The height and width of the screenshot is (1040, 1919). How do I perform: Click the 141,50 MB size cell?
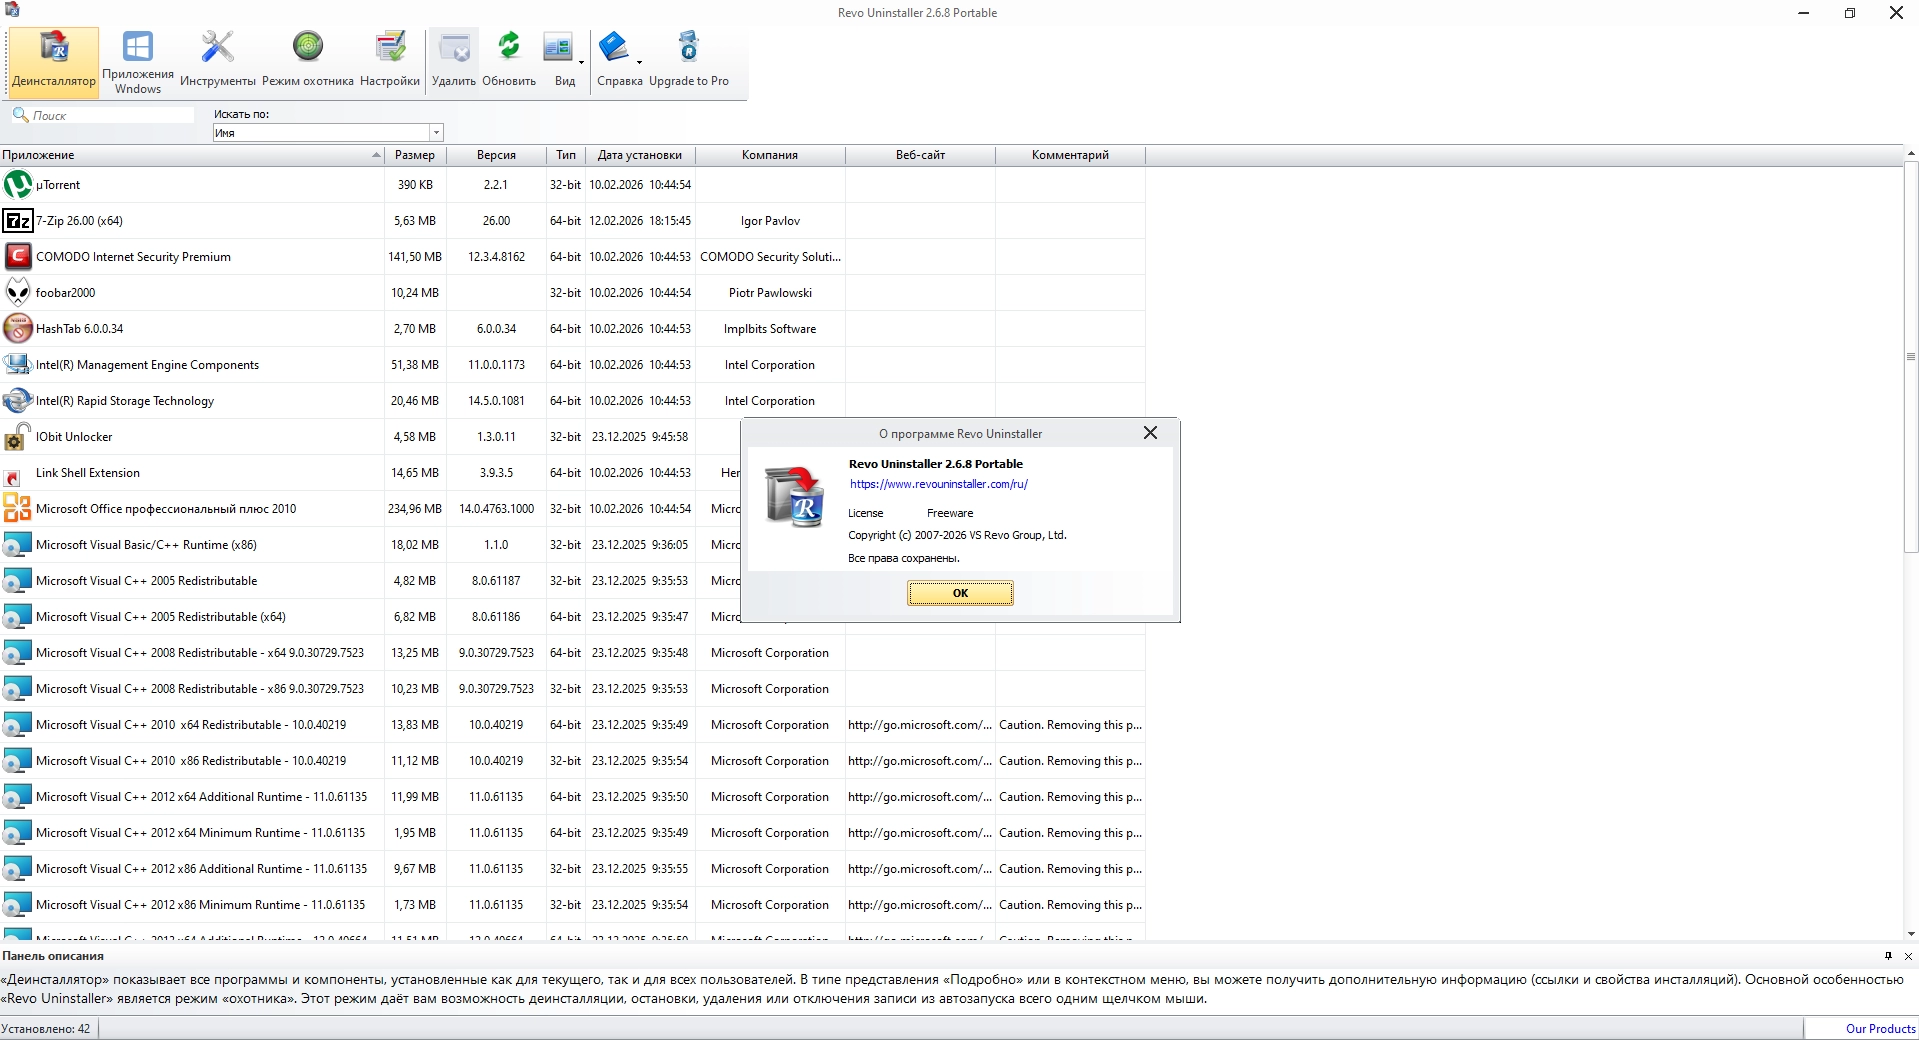[415, 257]
